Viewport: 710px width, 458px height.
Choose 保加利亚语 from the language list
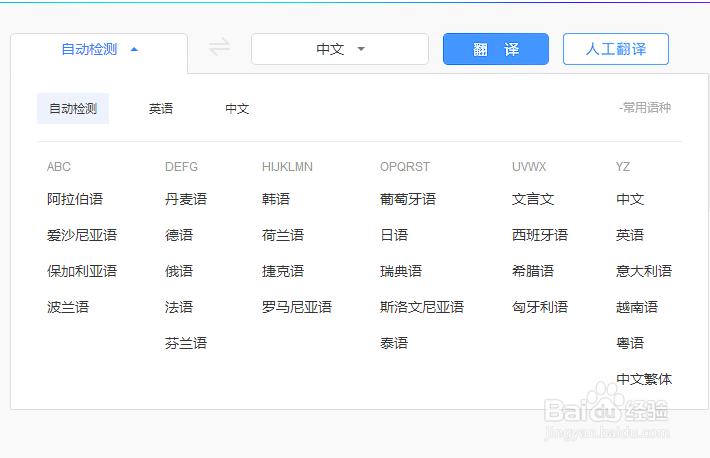point(82,271)
